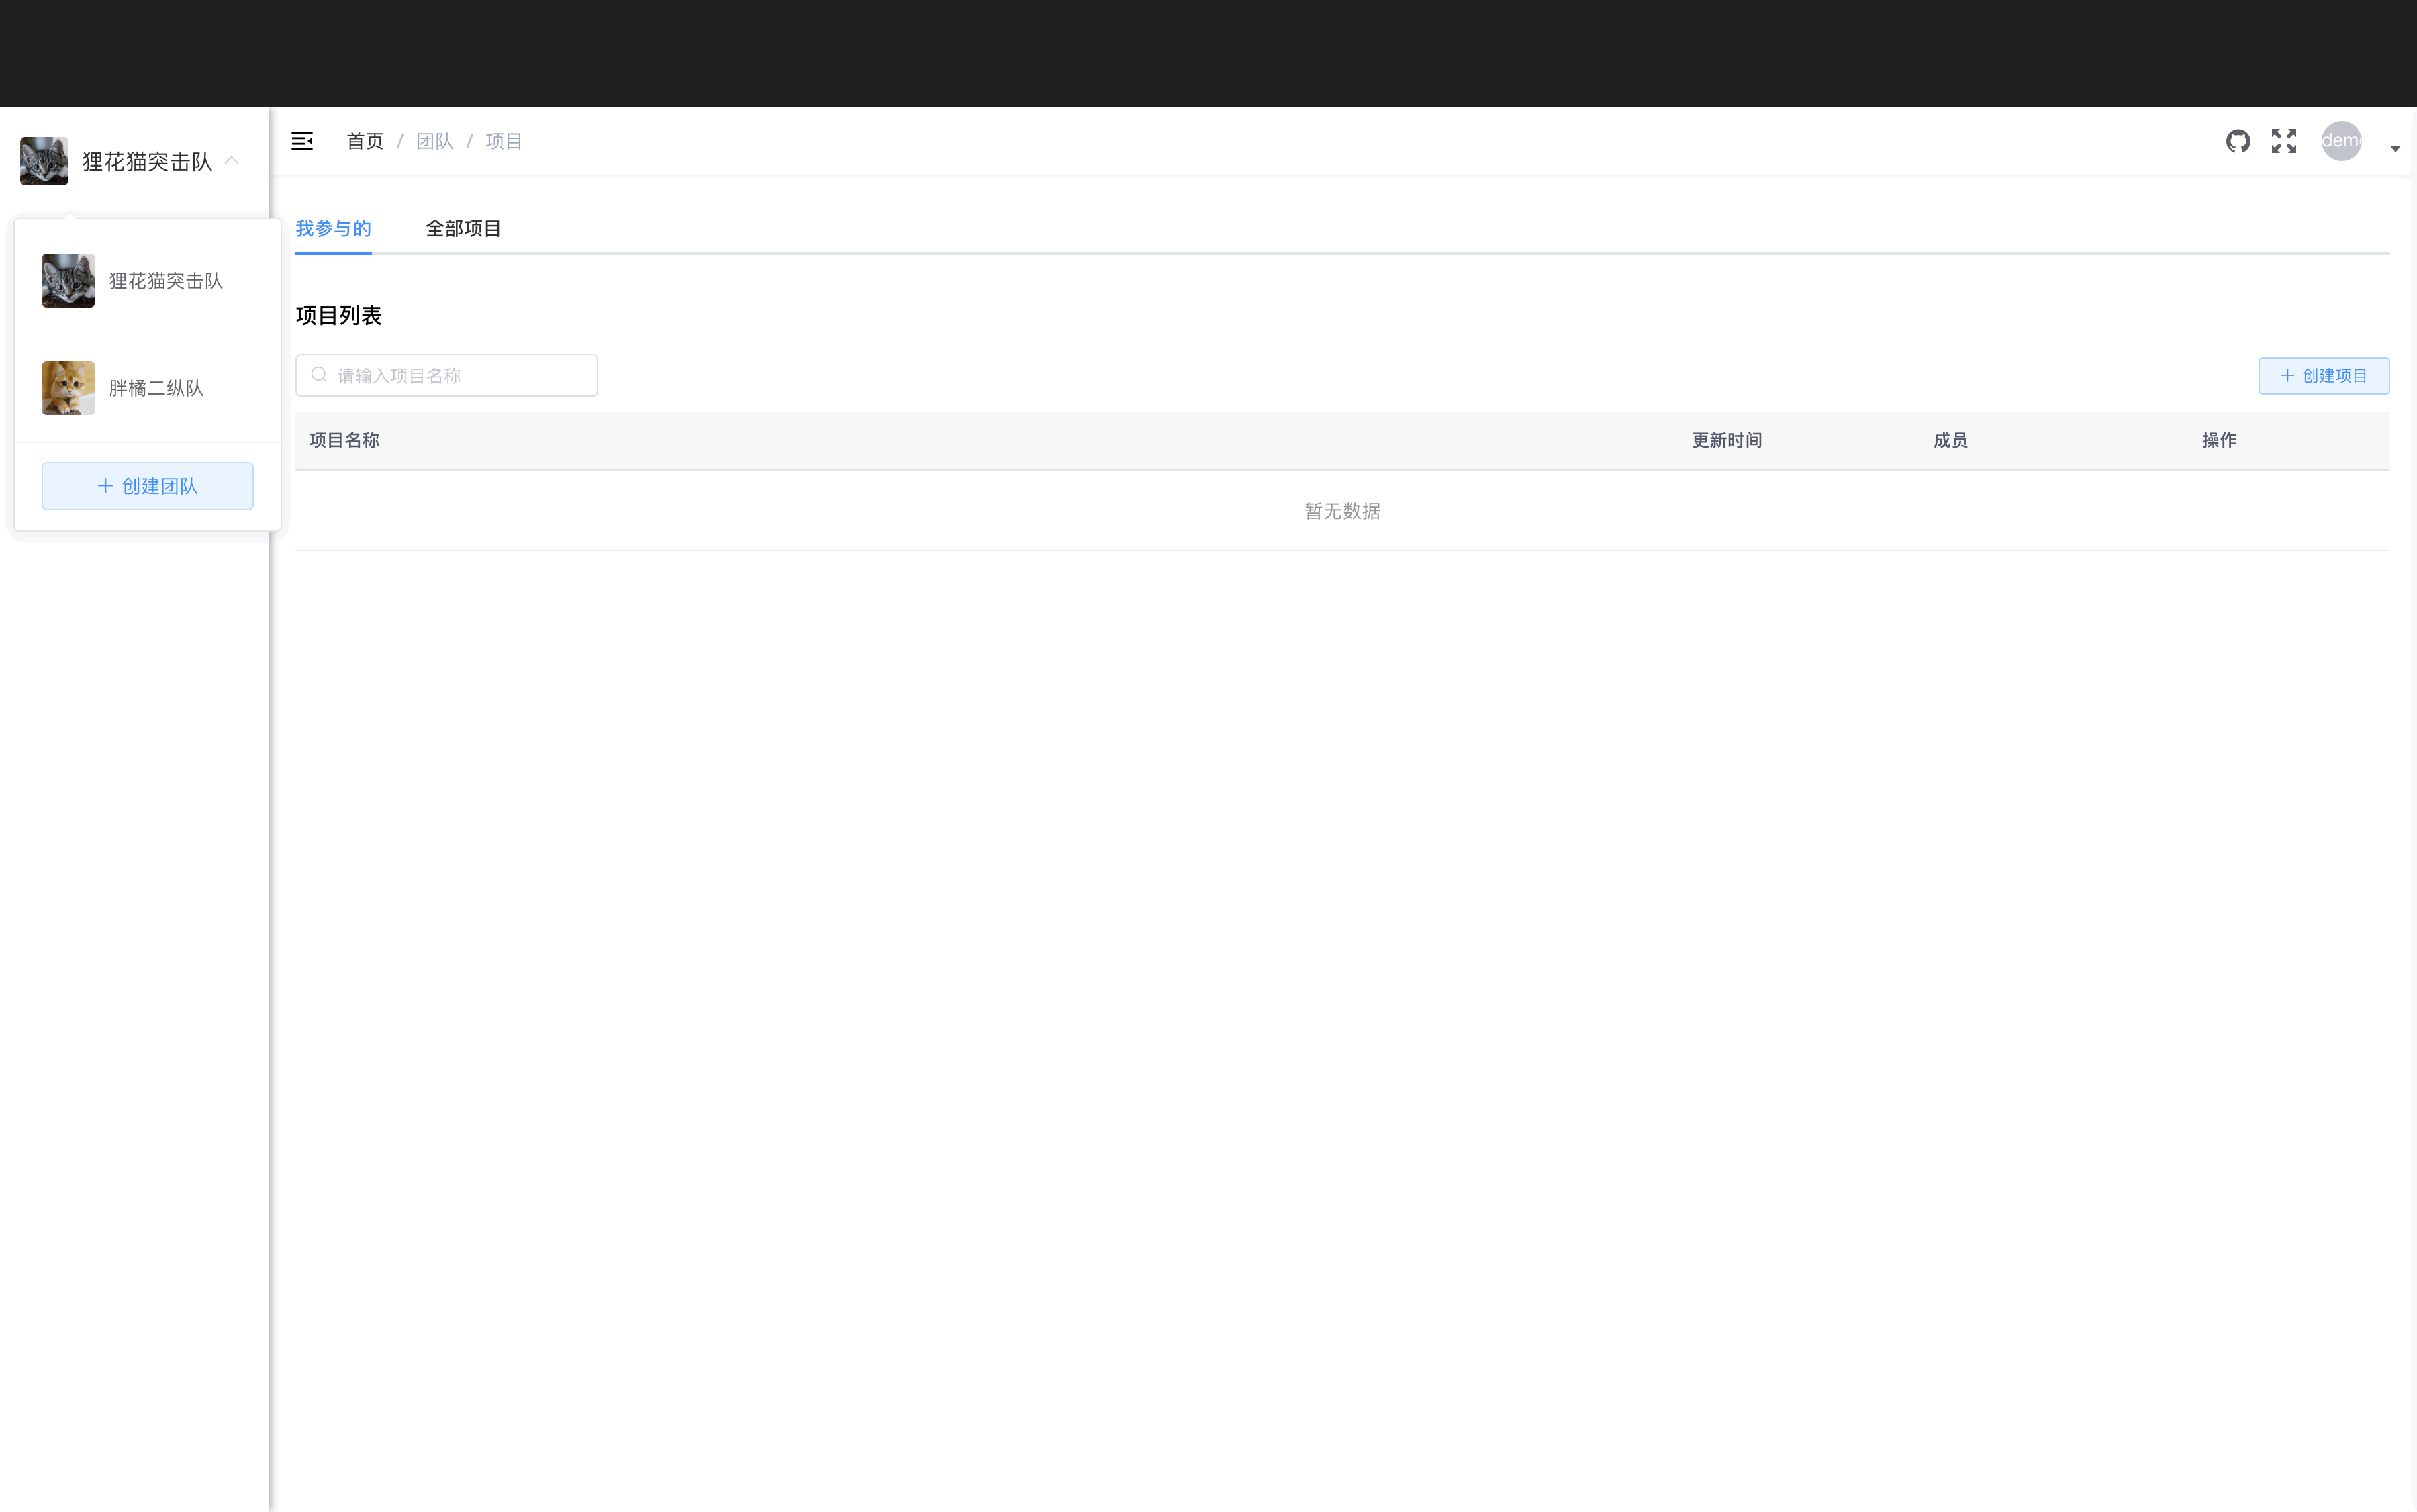
Task: Toggle fullscreen mode icon
Action: tap(2283, 141)
